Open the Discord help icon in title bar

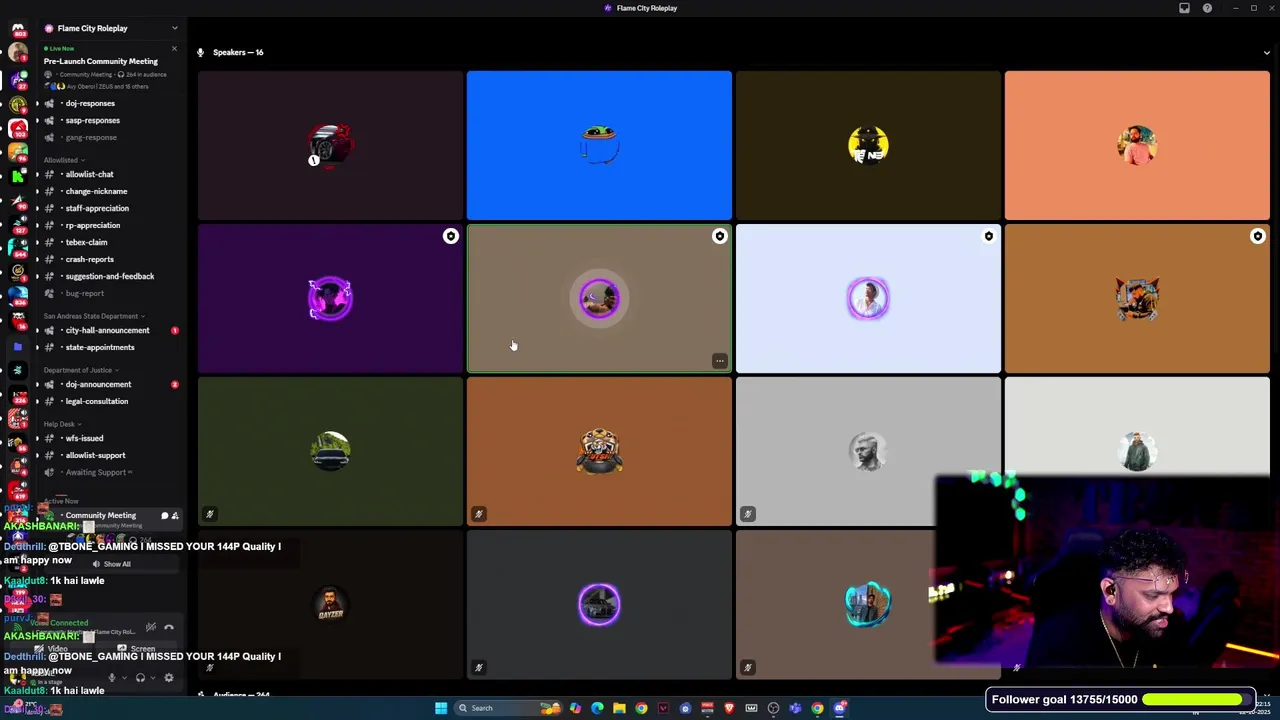pos(1207,8)
